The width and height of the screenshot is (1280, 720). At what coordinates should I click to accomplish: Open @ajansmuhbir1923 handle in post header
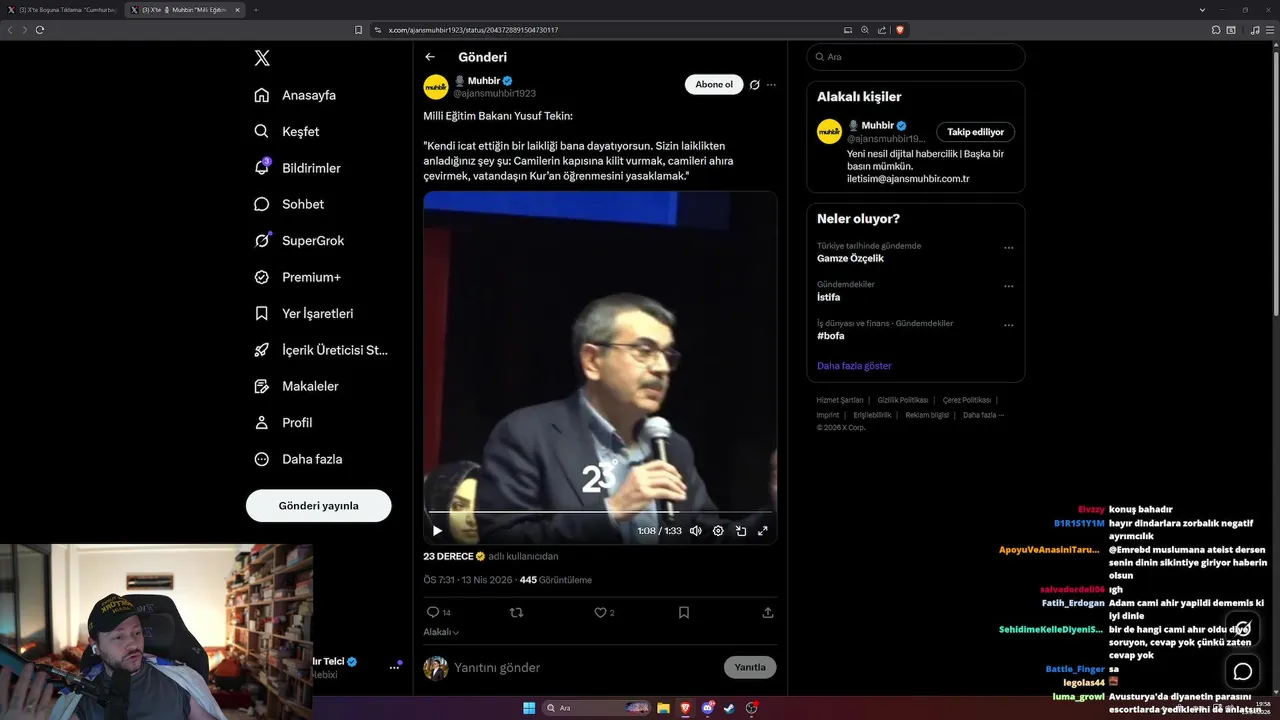(494, 93)
